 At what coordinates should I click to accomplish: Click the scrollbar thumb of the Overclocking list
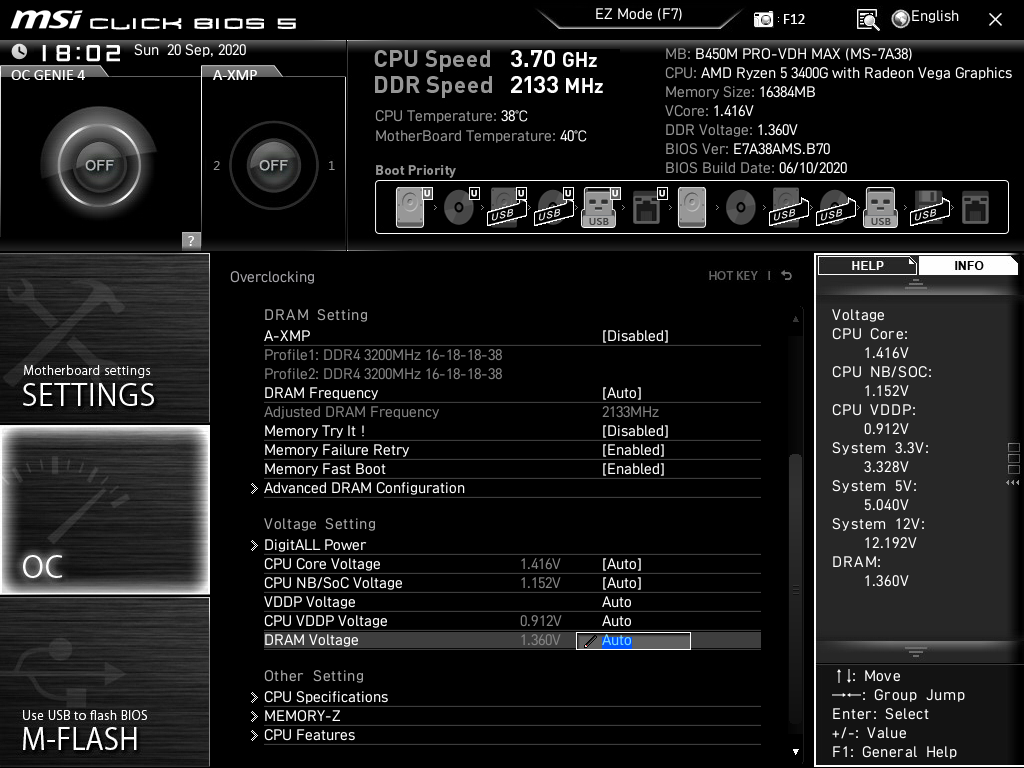tap(795, 591)
